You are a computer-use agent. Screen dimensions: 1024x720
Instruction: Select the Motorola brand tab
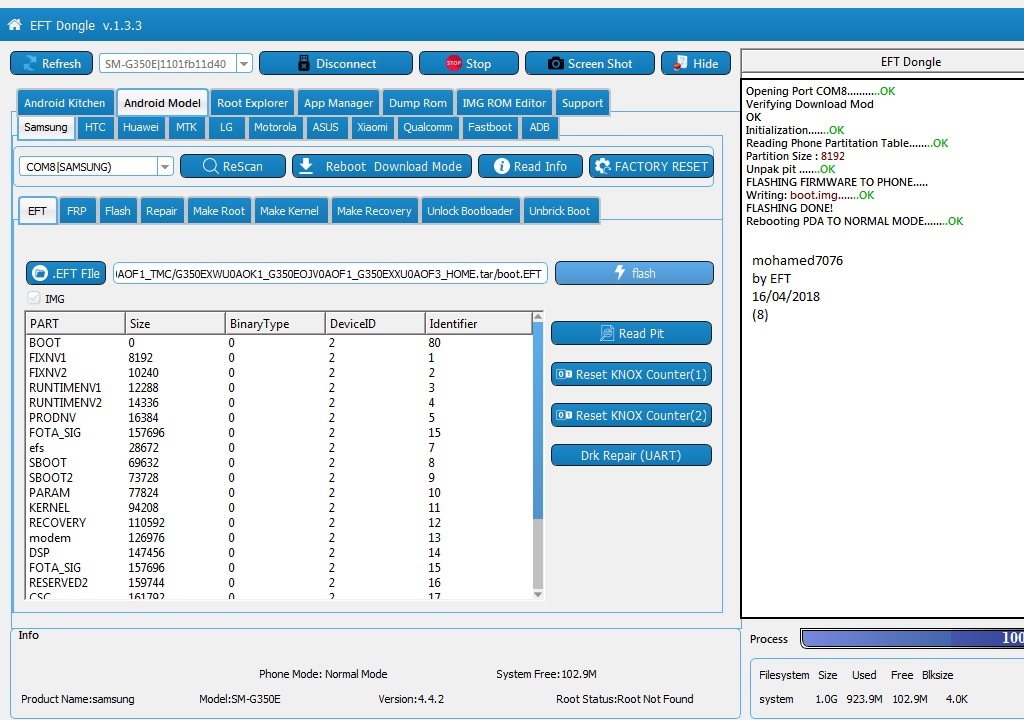[275, 127]
